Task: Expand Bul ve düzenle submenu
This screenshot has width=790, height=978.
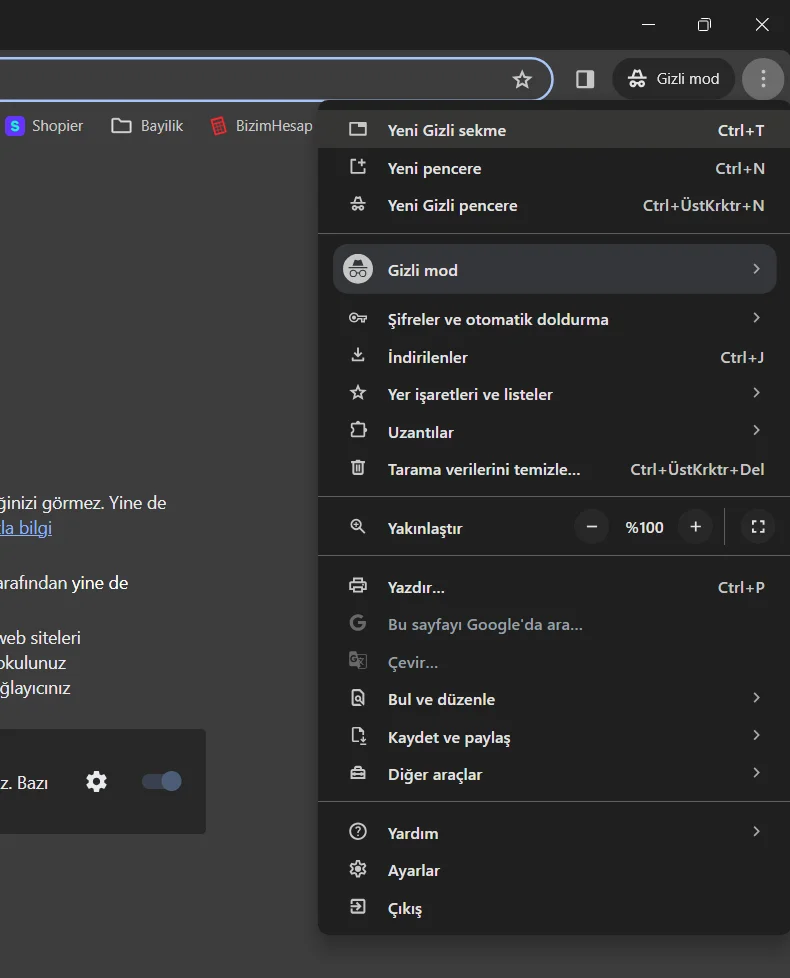Action: [554, 699]
